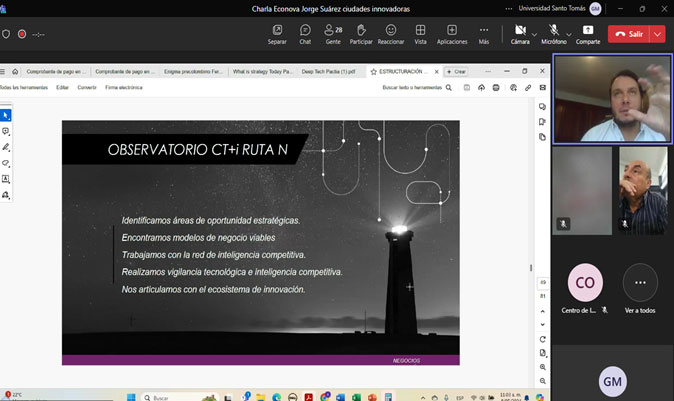
Task: Toggle the Cámara on or off
Action: pyautogui.click(x=519, y=32)
